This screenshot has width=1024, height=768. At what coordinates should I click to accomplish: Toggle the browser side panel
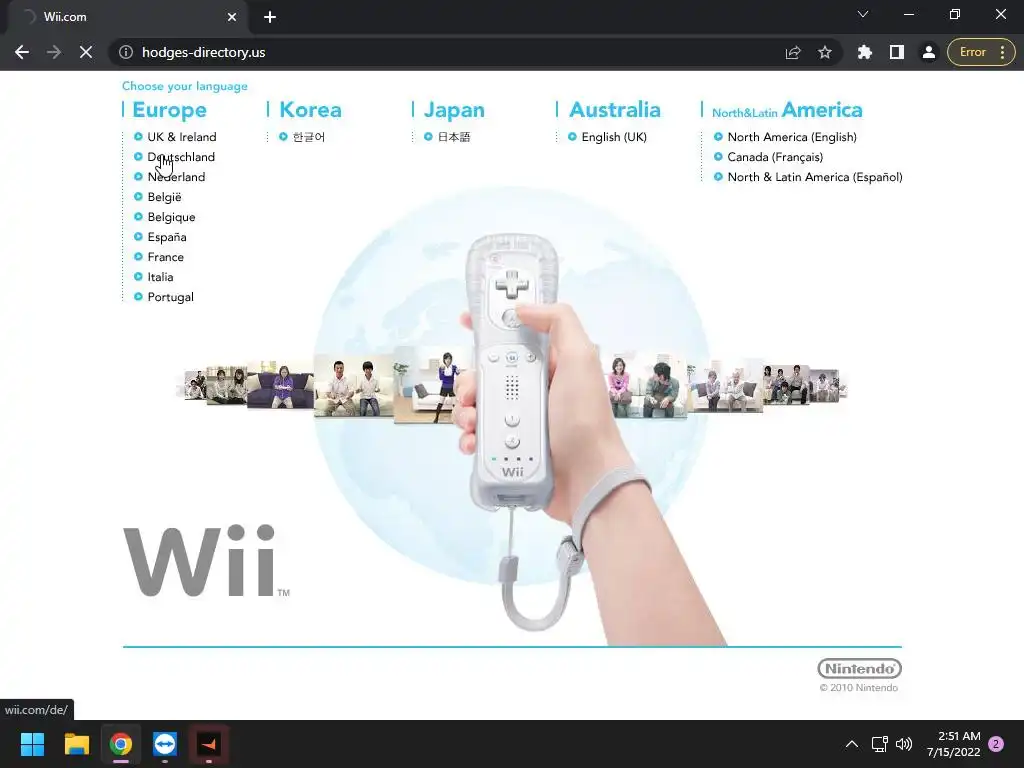pos(897,52)
